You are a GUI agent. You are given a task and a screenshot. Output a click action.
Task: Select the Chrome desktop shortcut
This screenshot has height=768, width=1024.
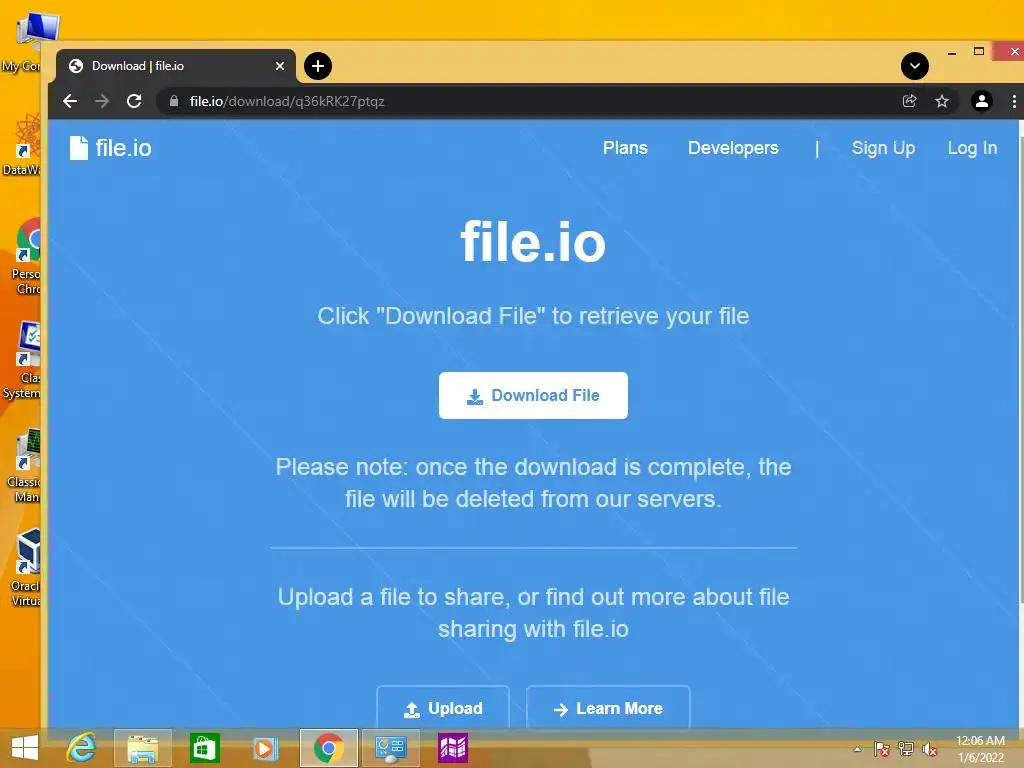coord(24,257)
